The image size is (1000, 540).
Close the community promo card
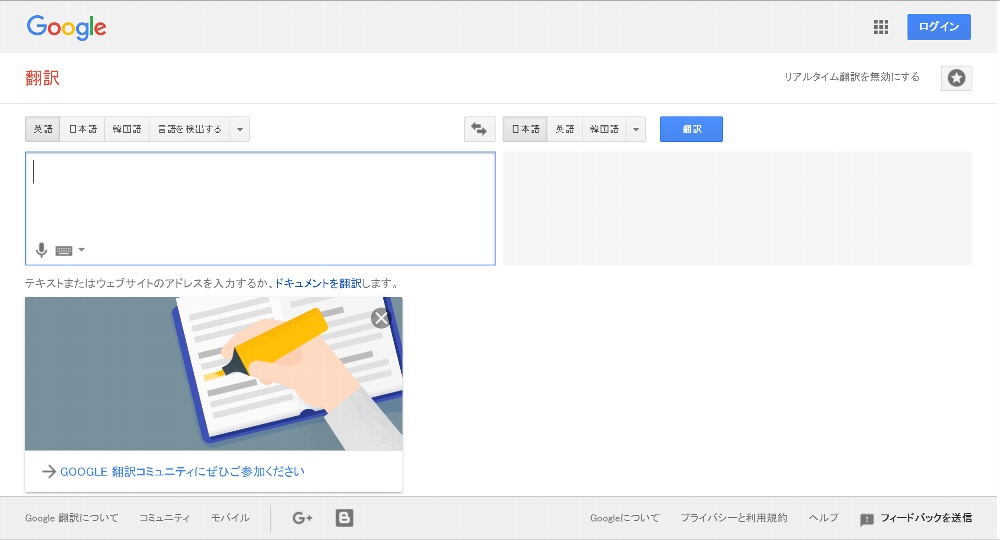(x=381, y=318)
